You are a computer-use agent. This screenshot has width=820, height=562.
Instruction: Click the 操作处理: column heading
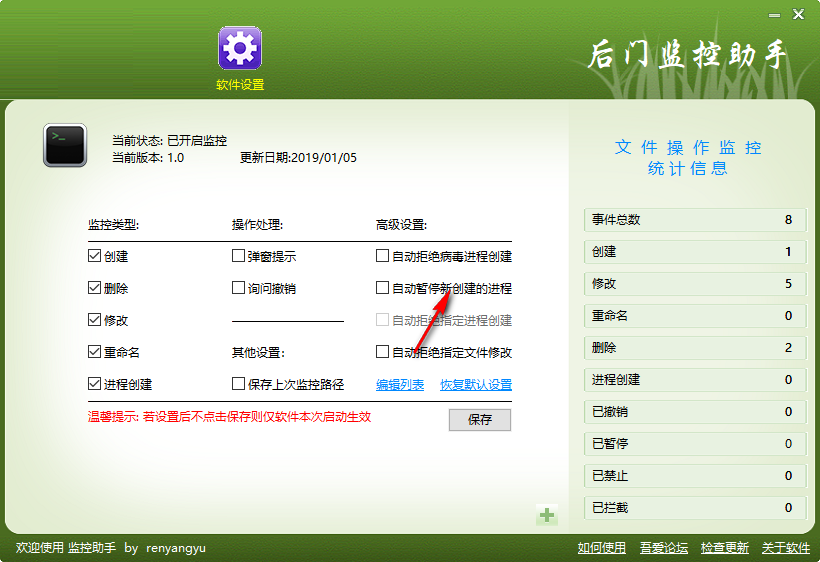tap(257, 225)
